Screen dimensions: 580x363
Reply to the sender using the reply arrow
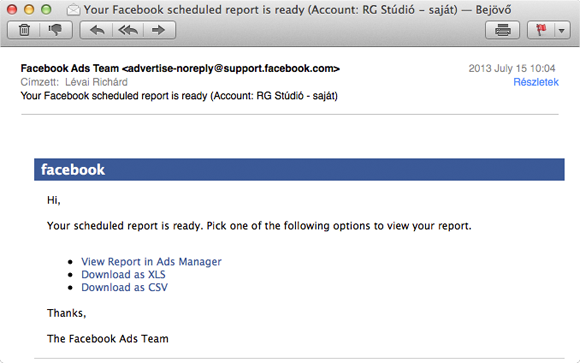point(97,30)
